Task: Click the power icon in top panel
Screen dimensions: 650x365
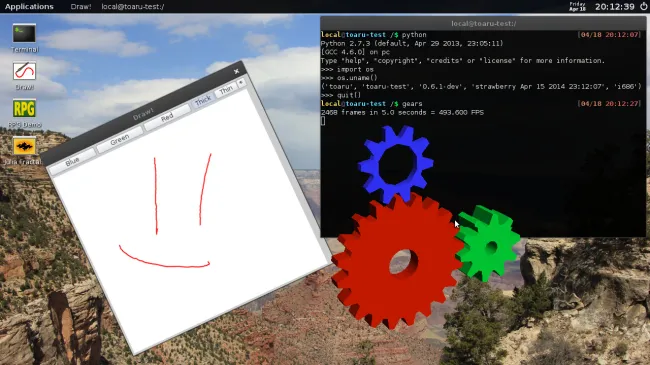Action: (x=643, y=6)
